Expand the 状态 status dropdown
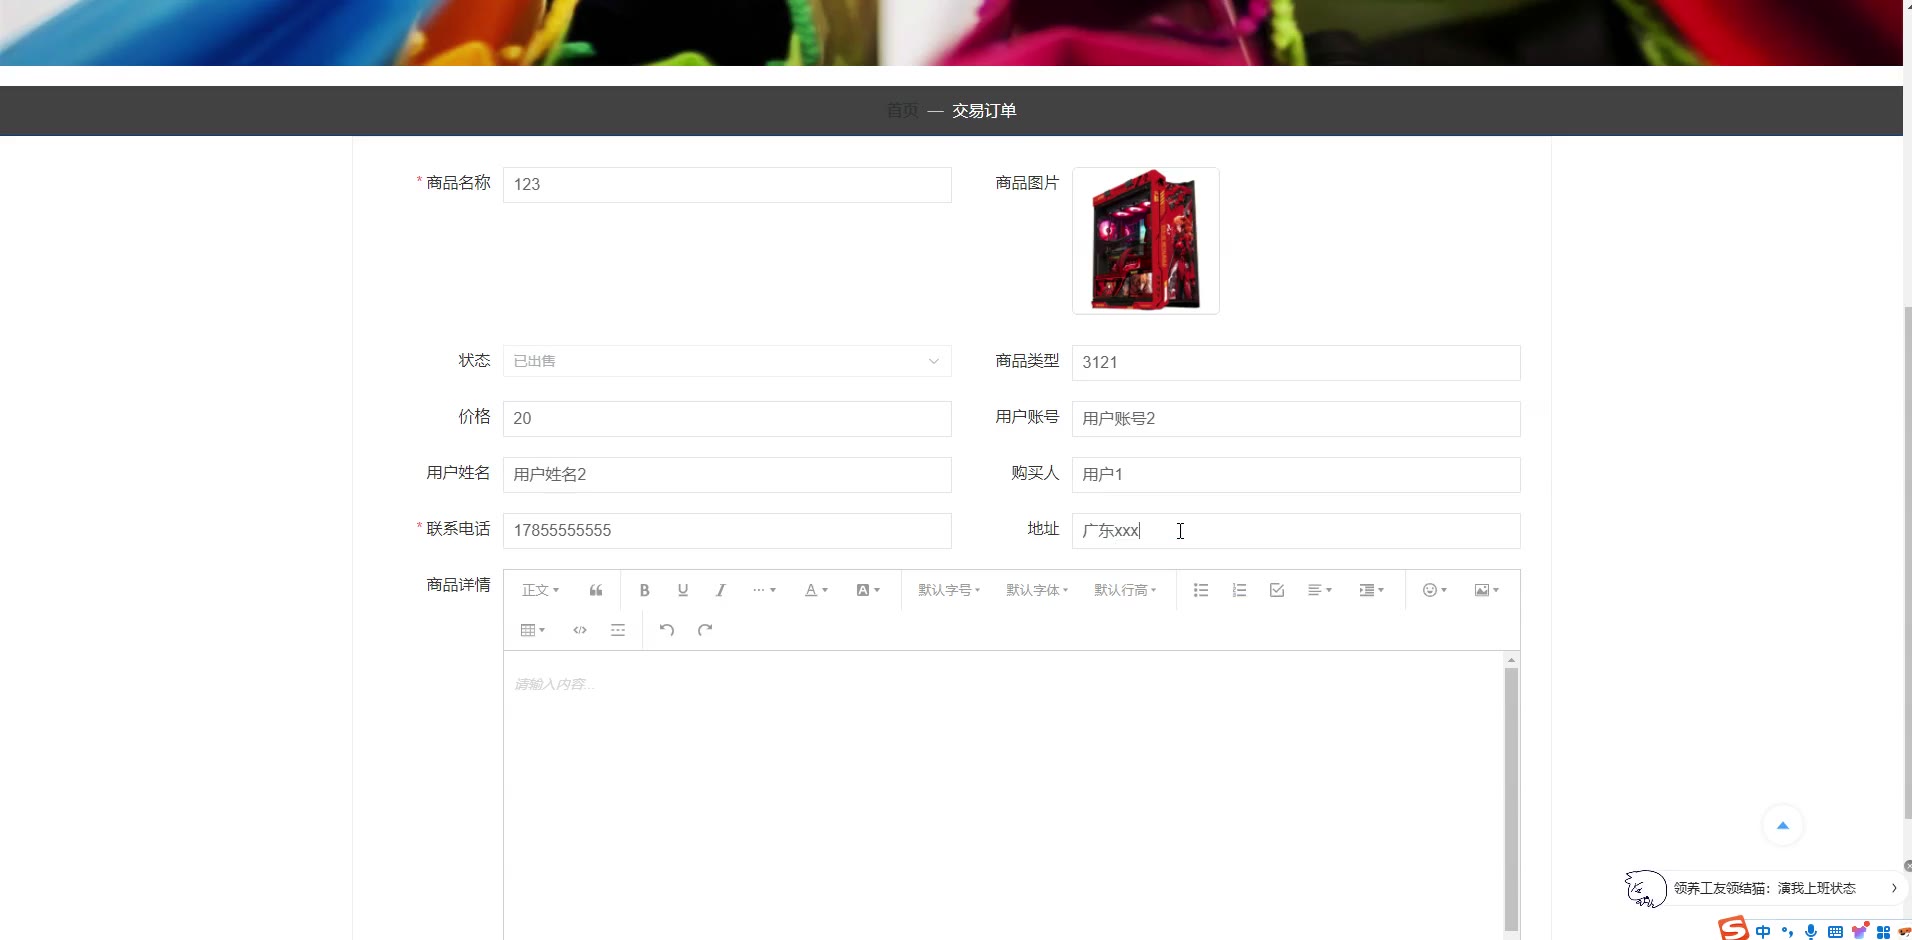This screenshot has width=1912, height=940. (x=727, y=361)
